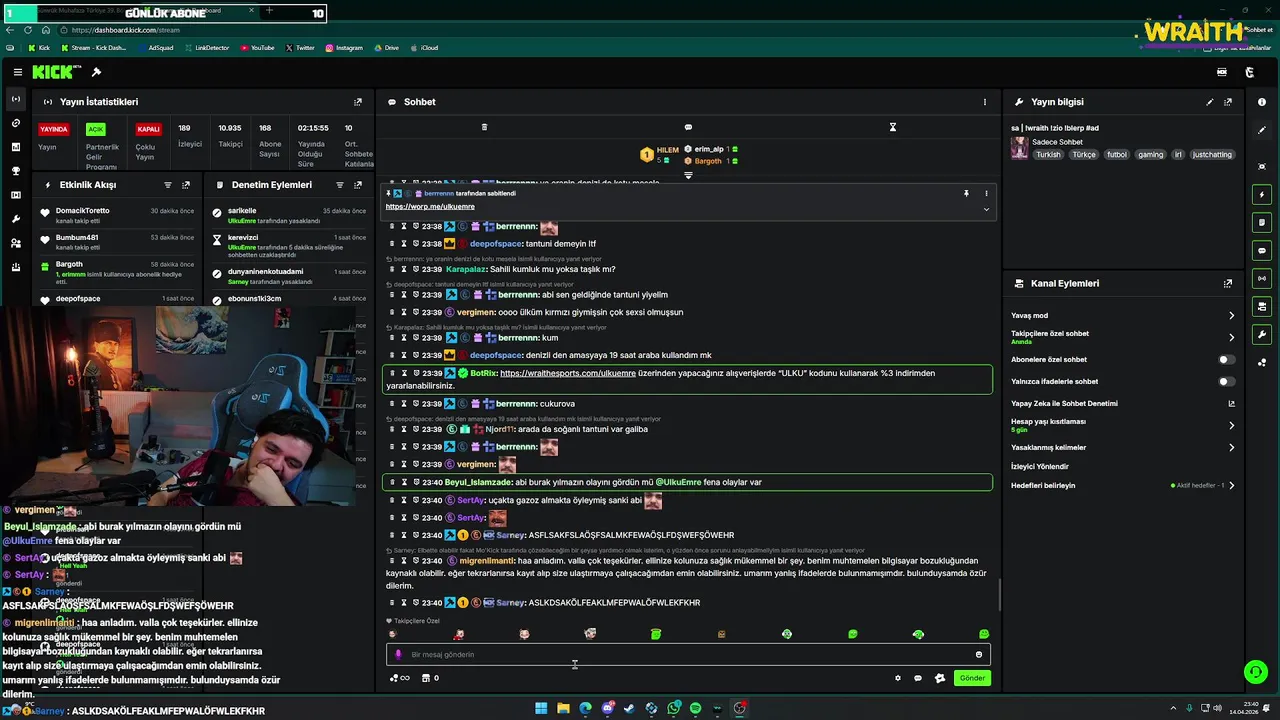Open the YouTube bookmark
The width and height of the screenshot is (1280, 720).
click(x=257, y=47)
